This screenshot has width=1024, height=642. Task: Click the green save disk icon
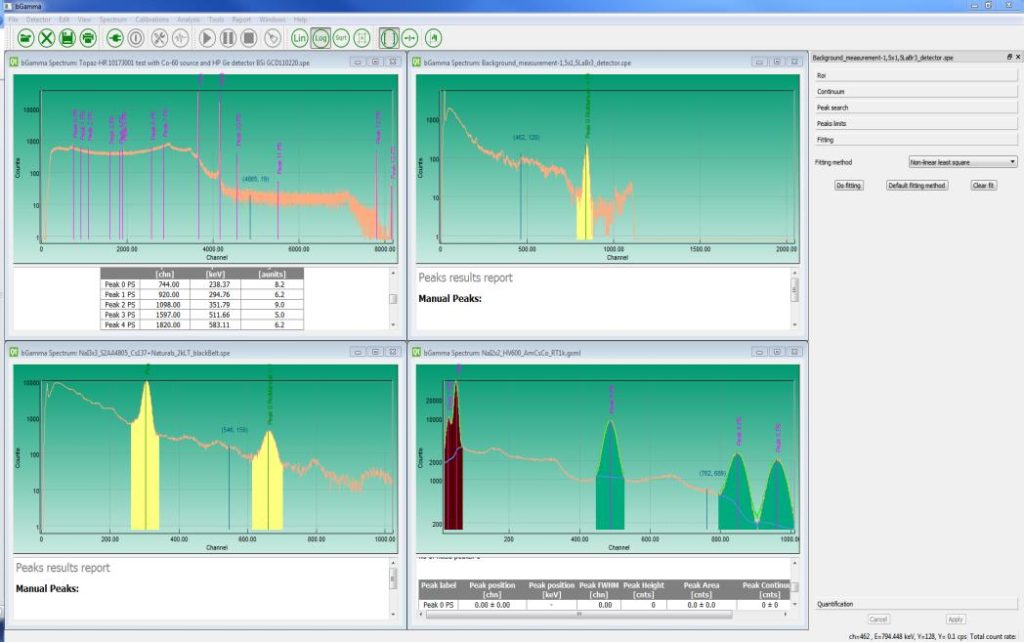67,38
